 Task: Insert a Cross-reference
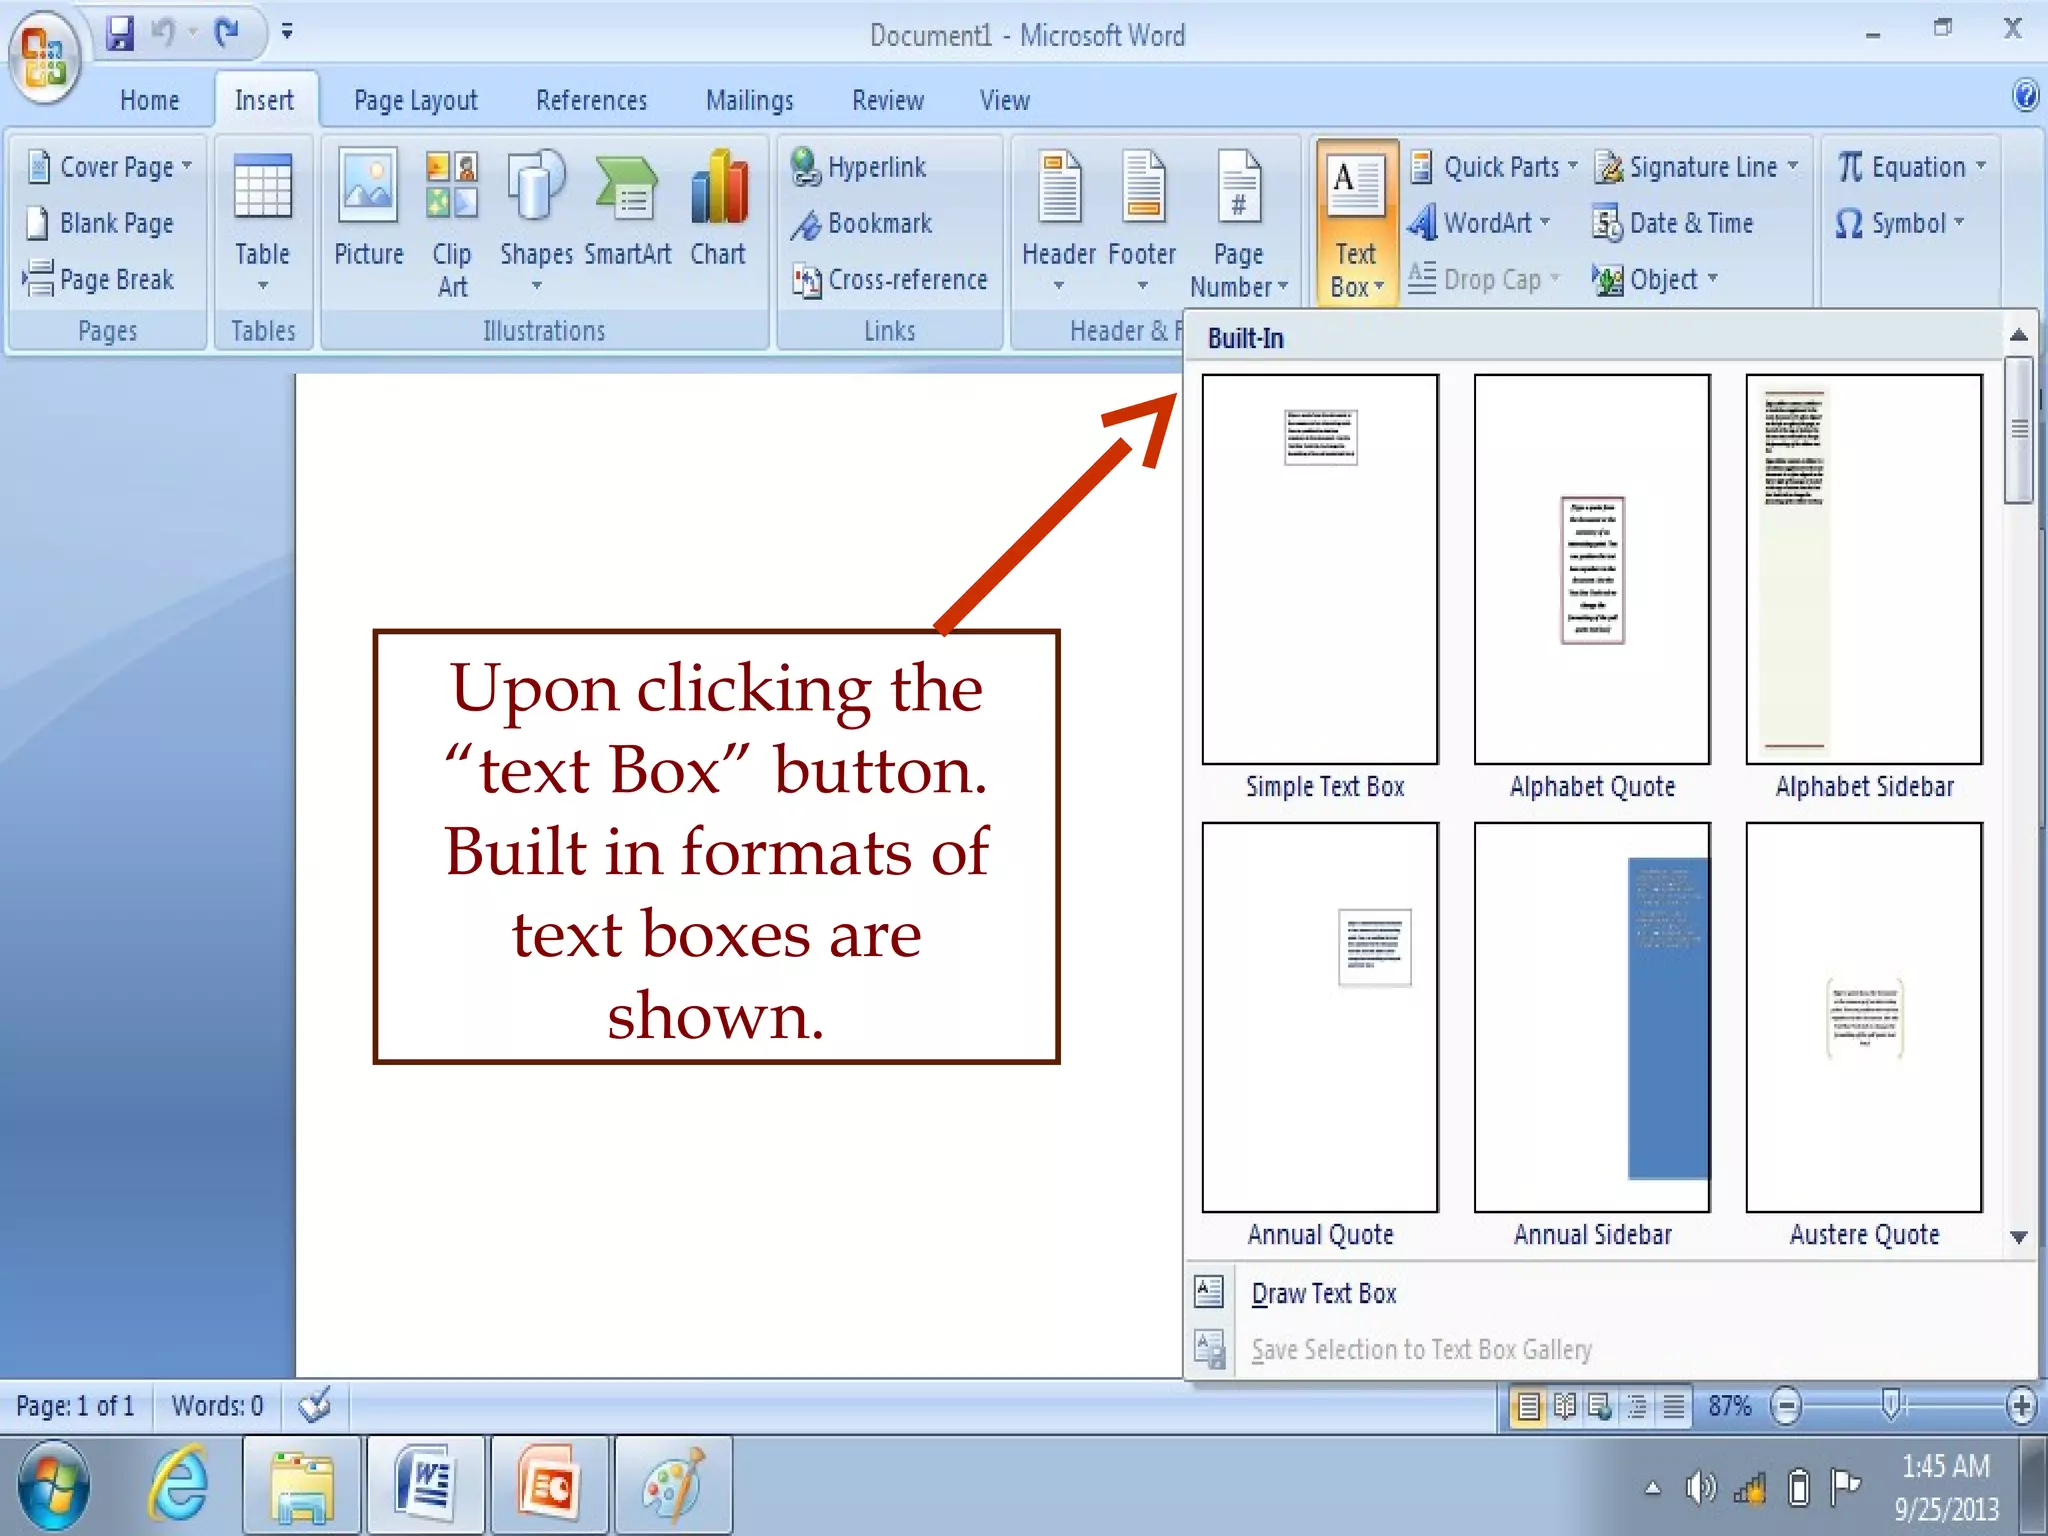point(890,279)
